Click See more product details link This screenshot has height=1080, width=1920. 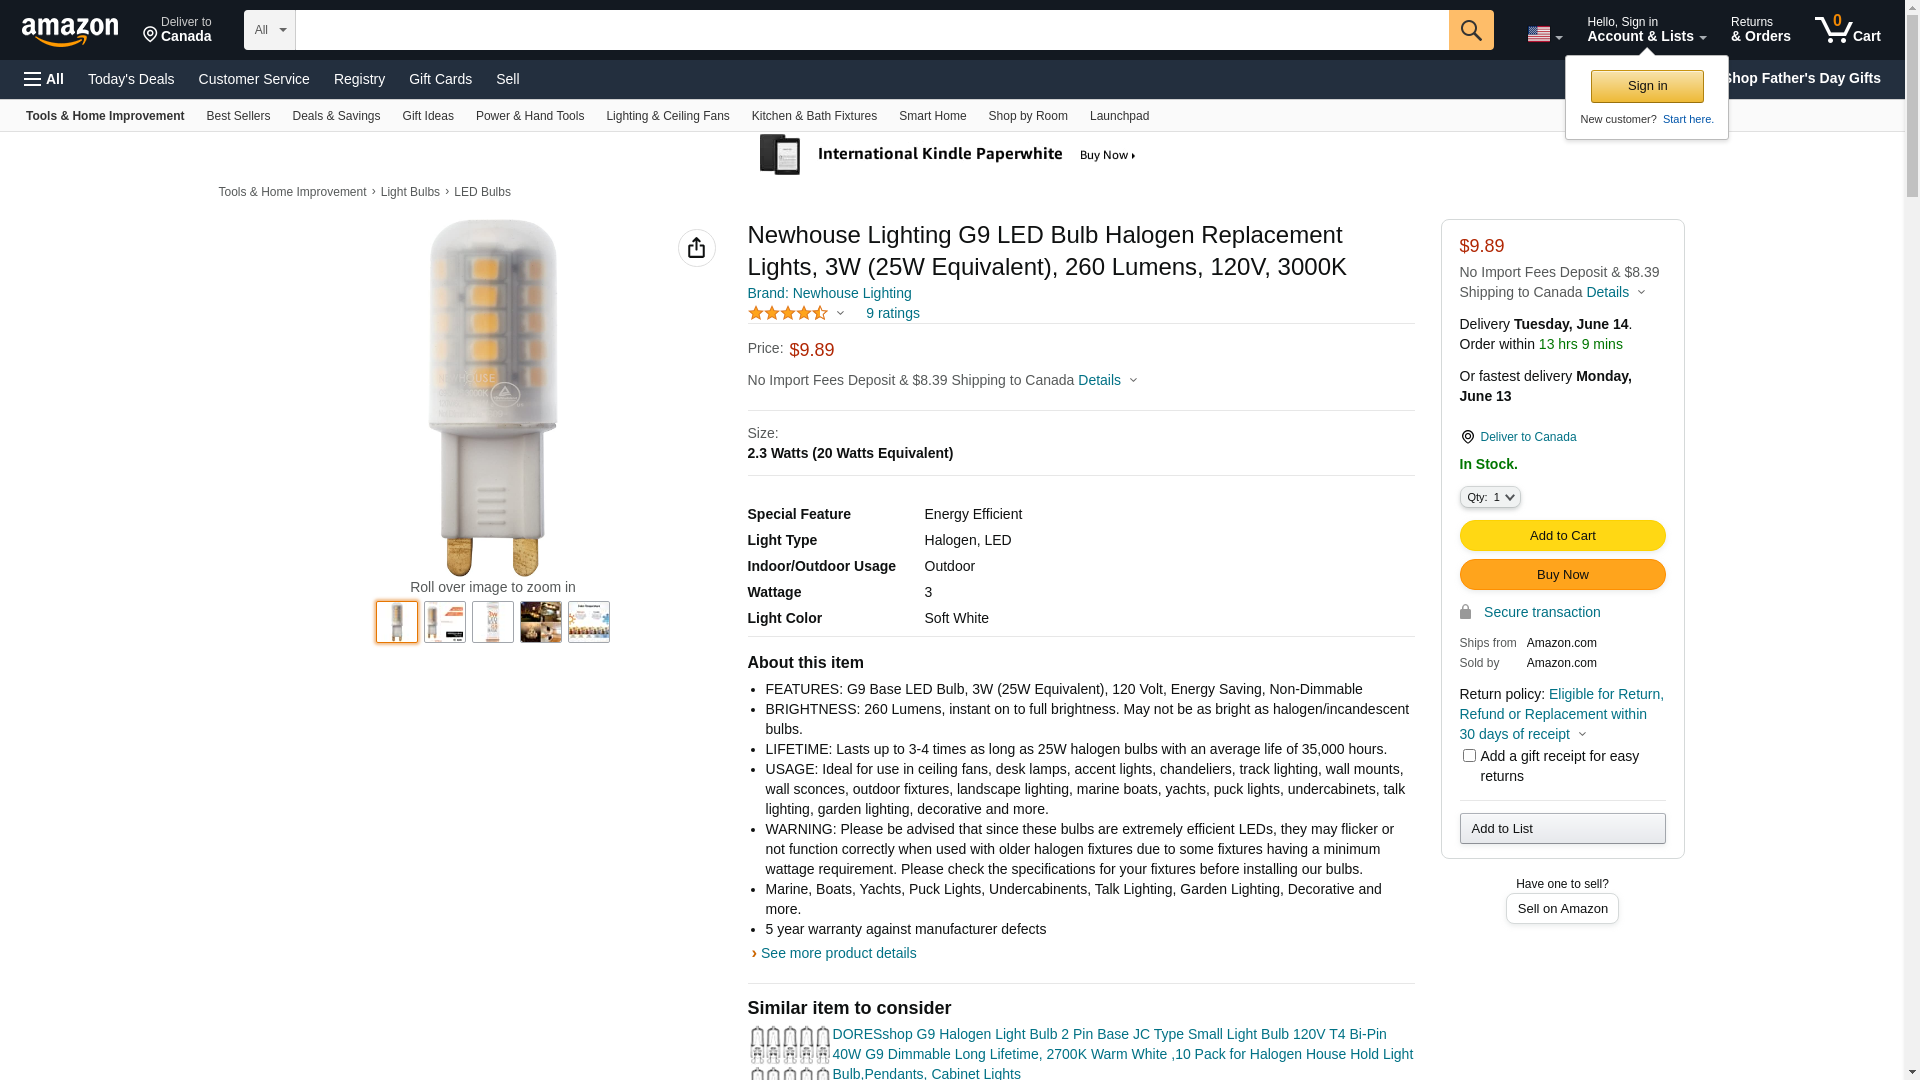coord(838,953)
